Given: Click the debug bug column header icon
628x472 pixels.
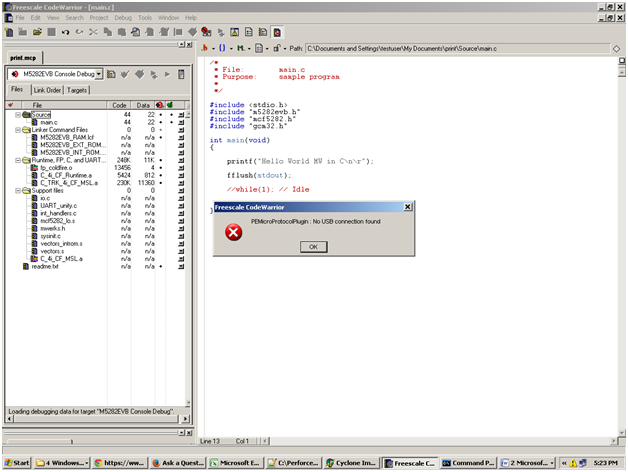Looking at the screenshot, I should click(160, 105).
